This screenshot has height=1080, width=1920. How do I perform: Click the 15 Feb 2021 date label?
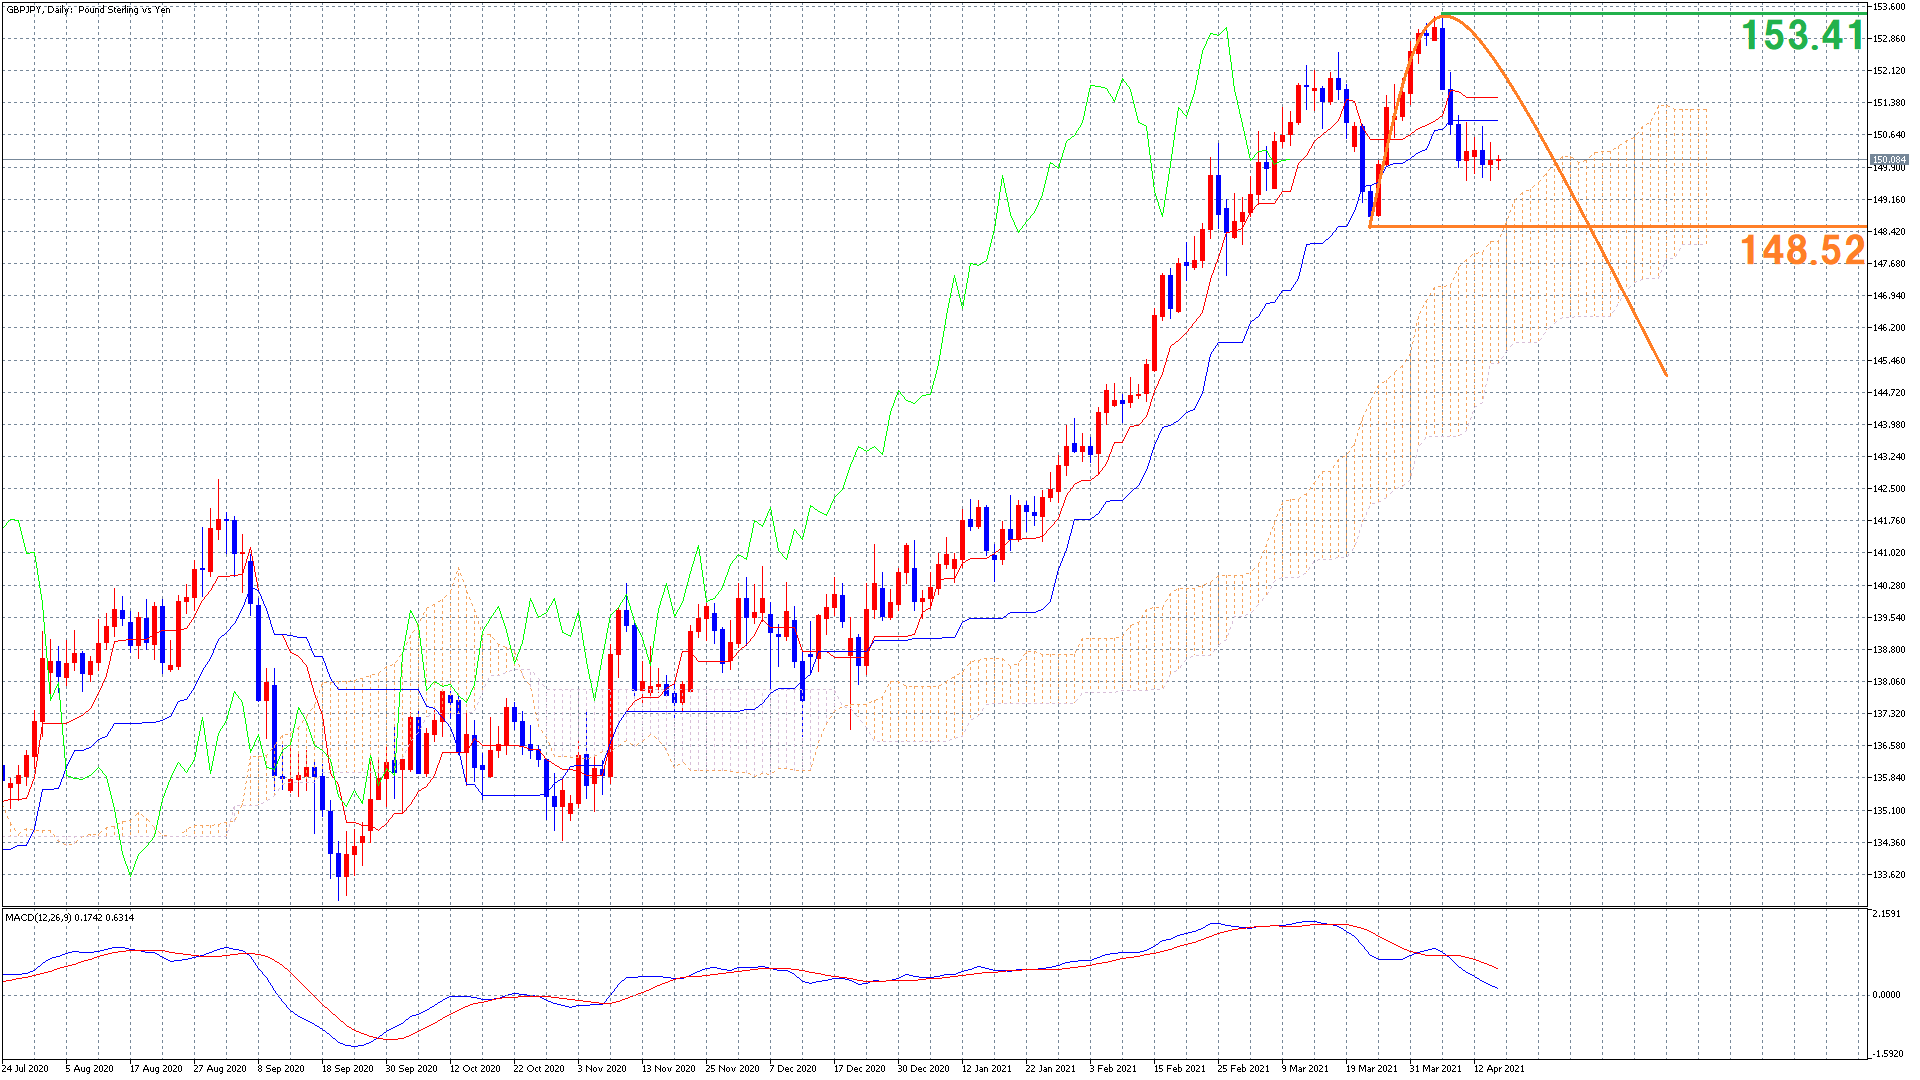coord(1179,1068)
